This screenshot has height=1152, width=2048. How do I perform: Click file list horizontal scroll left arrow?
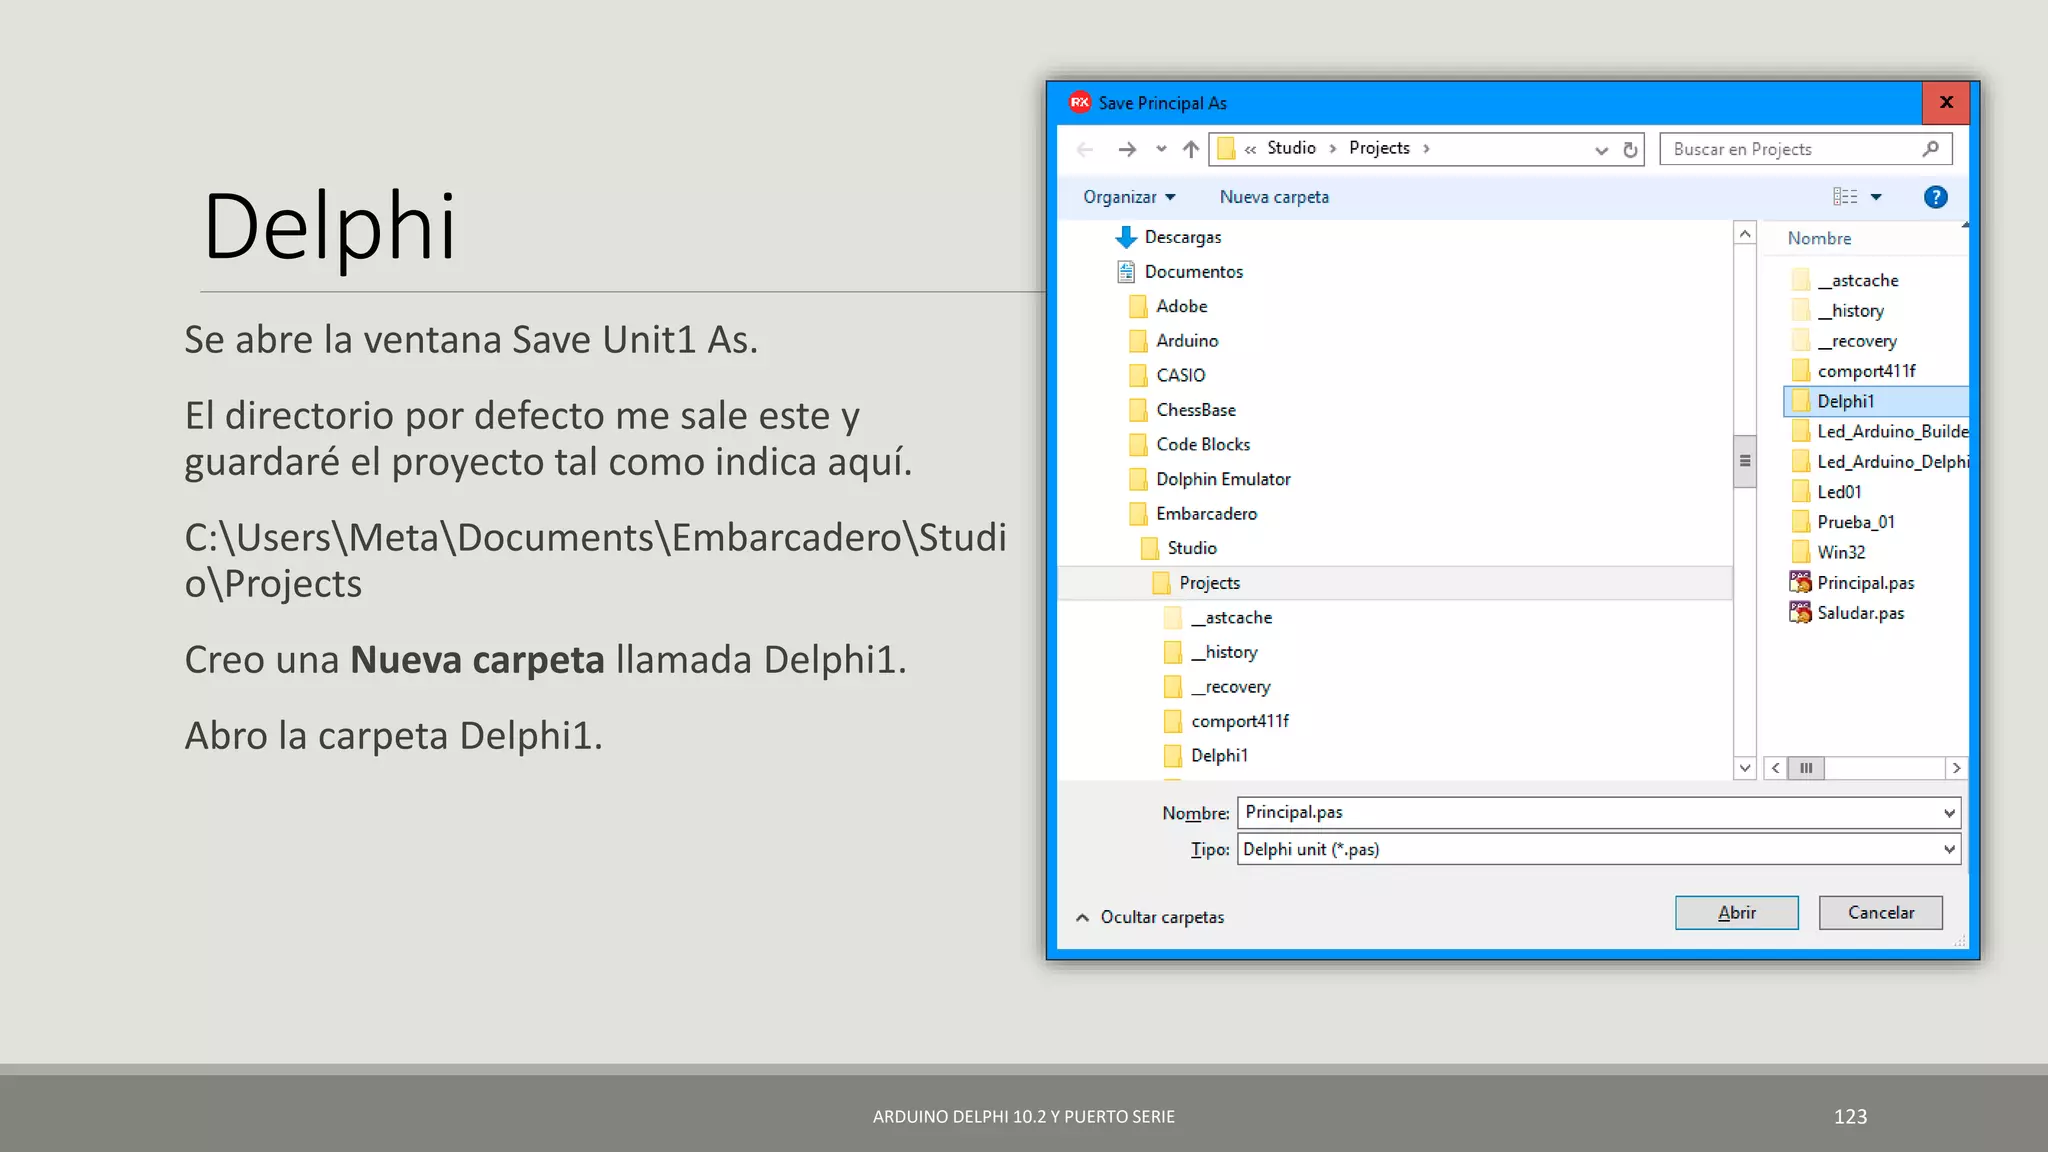1775,768
